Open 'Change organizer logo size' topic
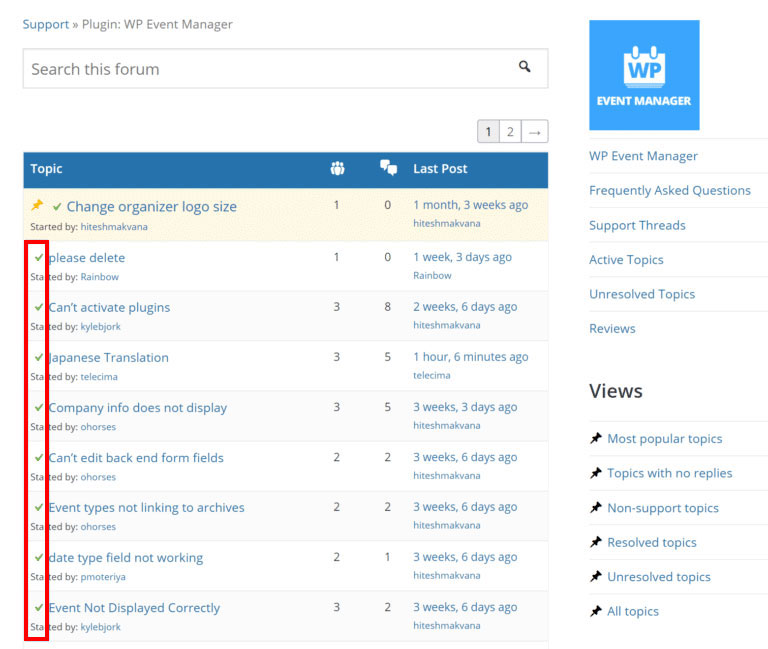 tap(151, 207)
